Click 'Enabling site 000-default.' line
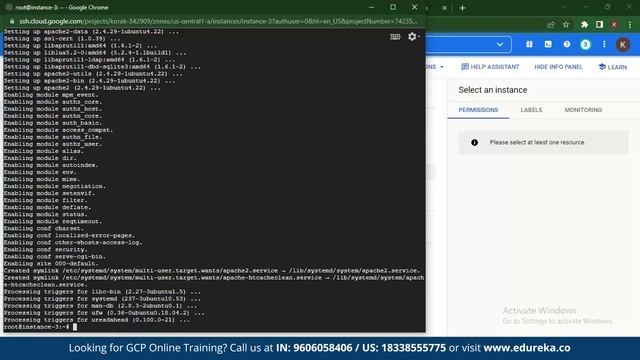640x360 pixels. (51, 264)
